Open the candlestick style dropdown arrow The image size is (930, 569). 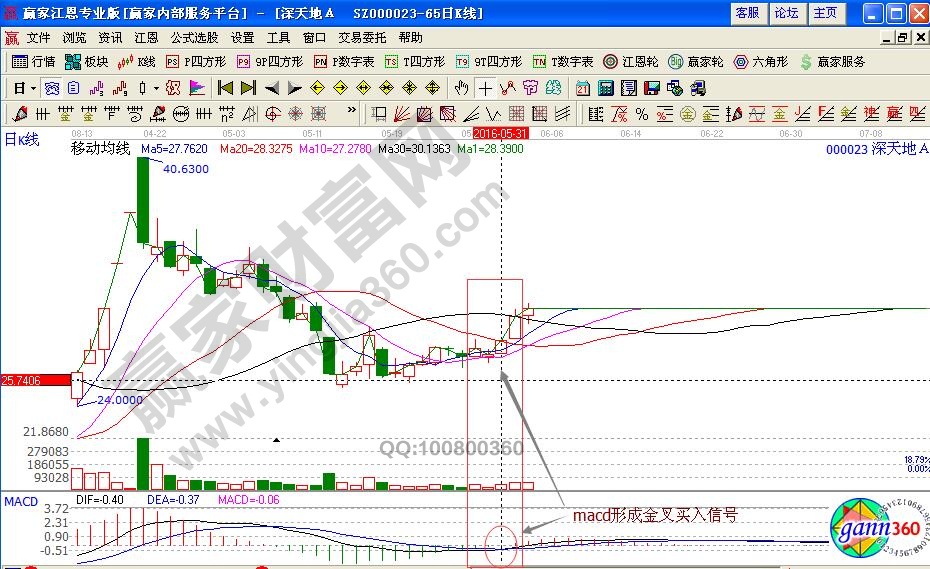(155, 88)
